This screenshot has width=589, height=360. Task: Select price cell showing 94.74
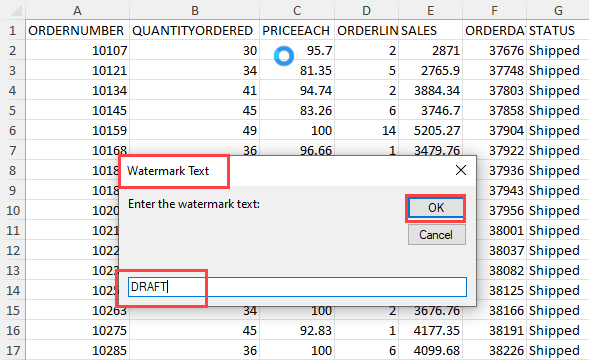tap(297, 91)
